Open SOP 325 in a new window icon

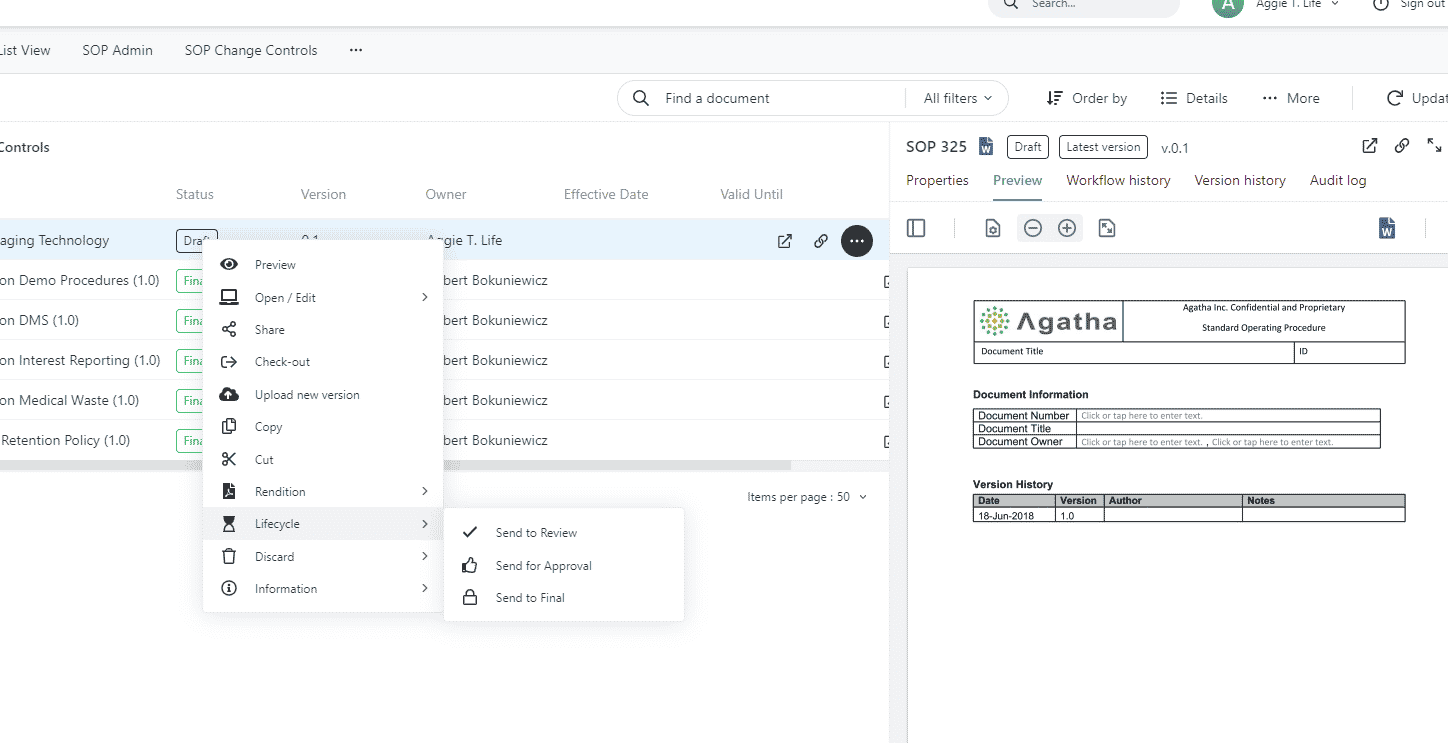(1370, 146)
